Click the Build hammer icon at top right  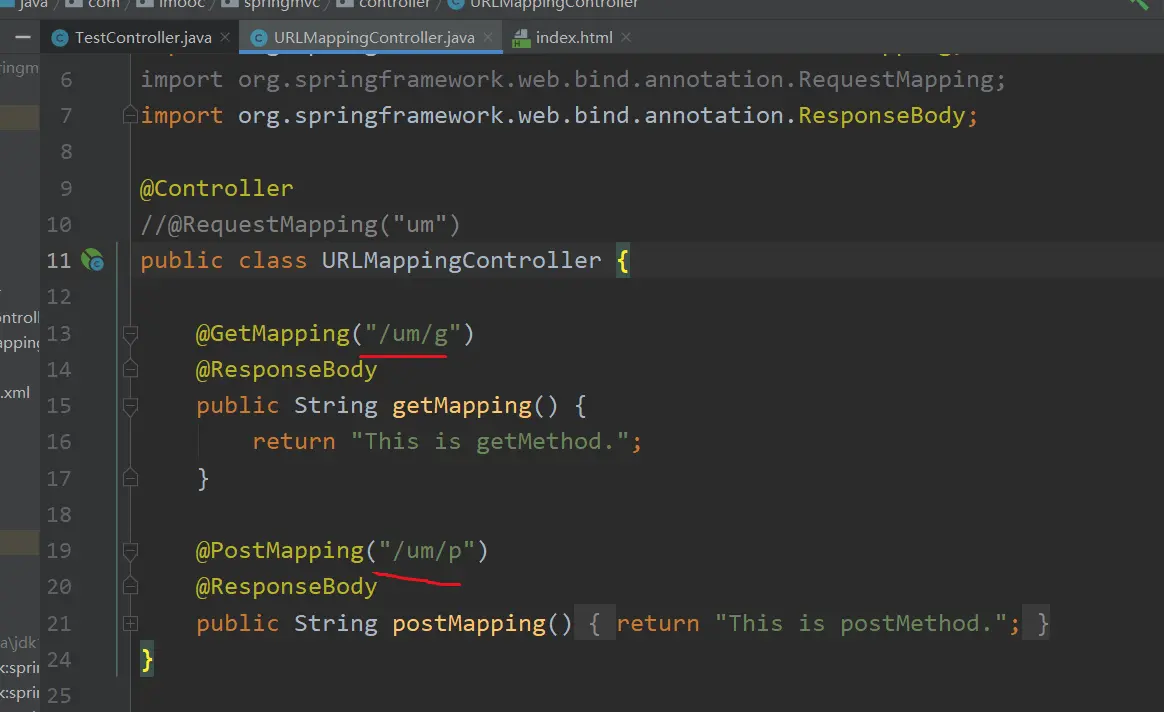(1139, 4)
